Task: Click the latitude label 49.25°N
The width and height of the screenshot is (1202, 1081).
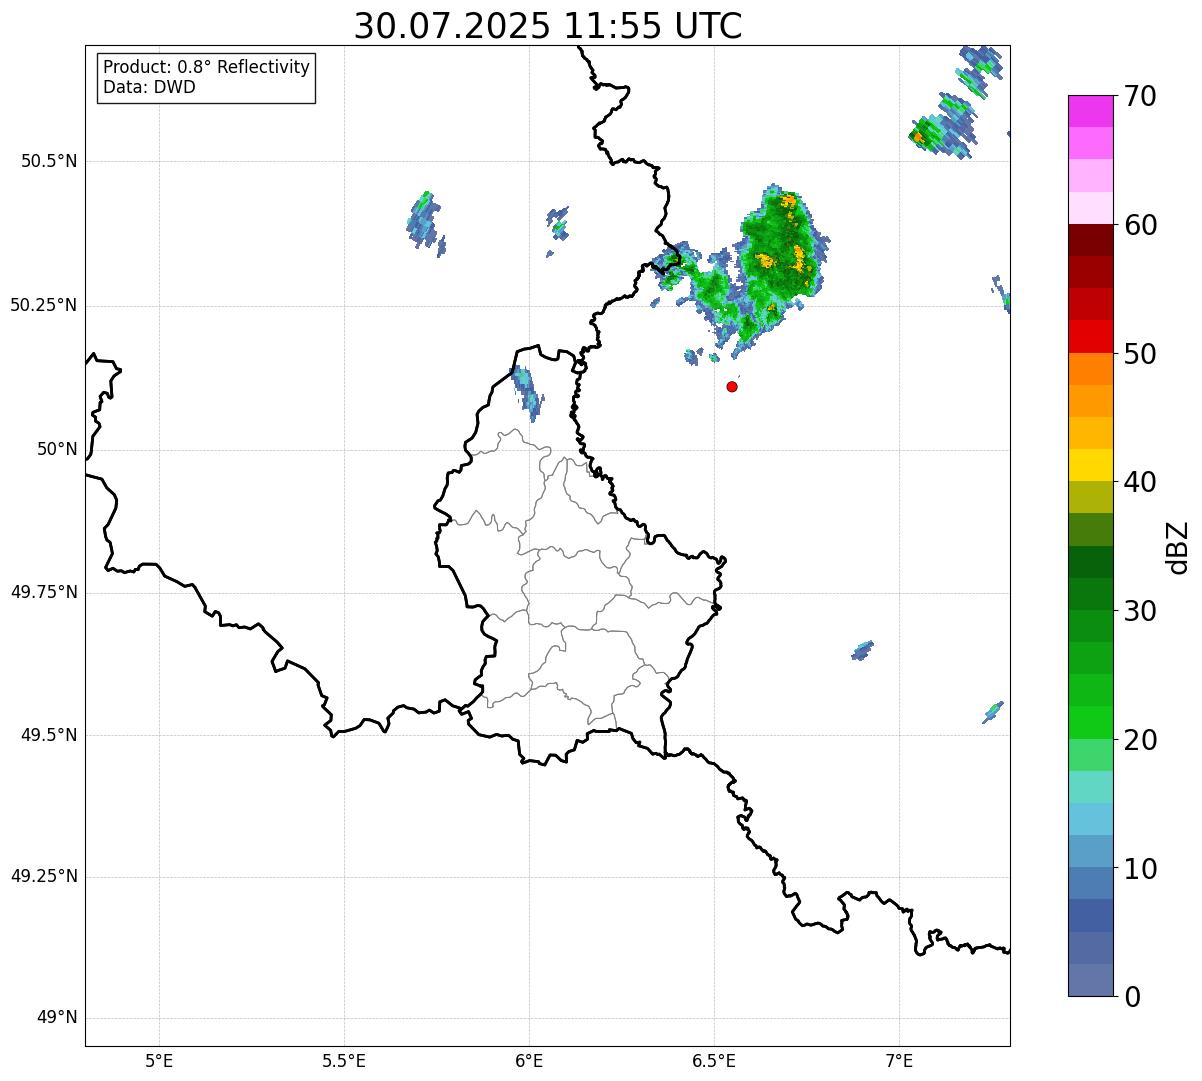Action: (x=44, y=877)
